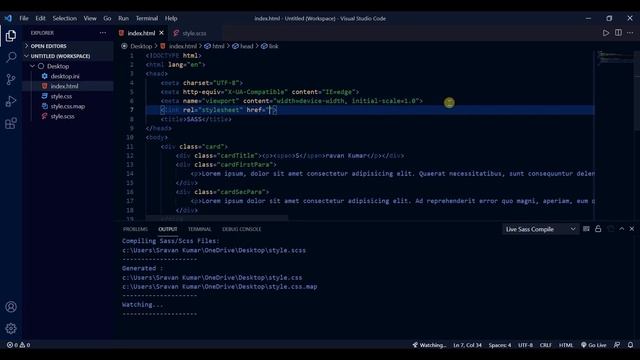The image size is (640, 360).
Task: Open the File menu
Action: (x=24, y=18)
